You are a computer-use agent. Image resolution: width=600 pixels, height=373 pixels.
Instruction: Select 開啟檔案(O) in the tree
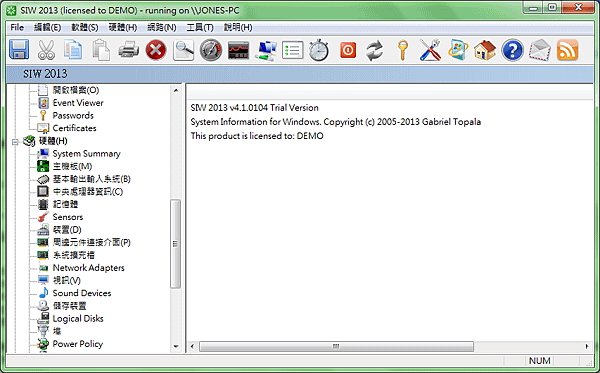76,90
